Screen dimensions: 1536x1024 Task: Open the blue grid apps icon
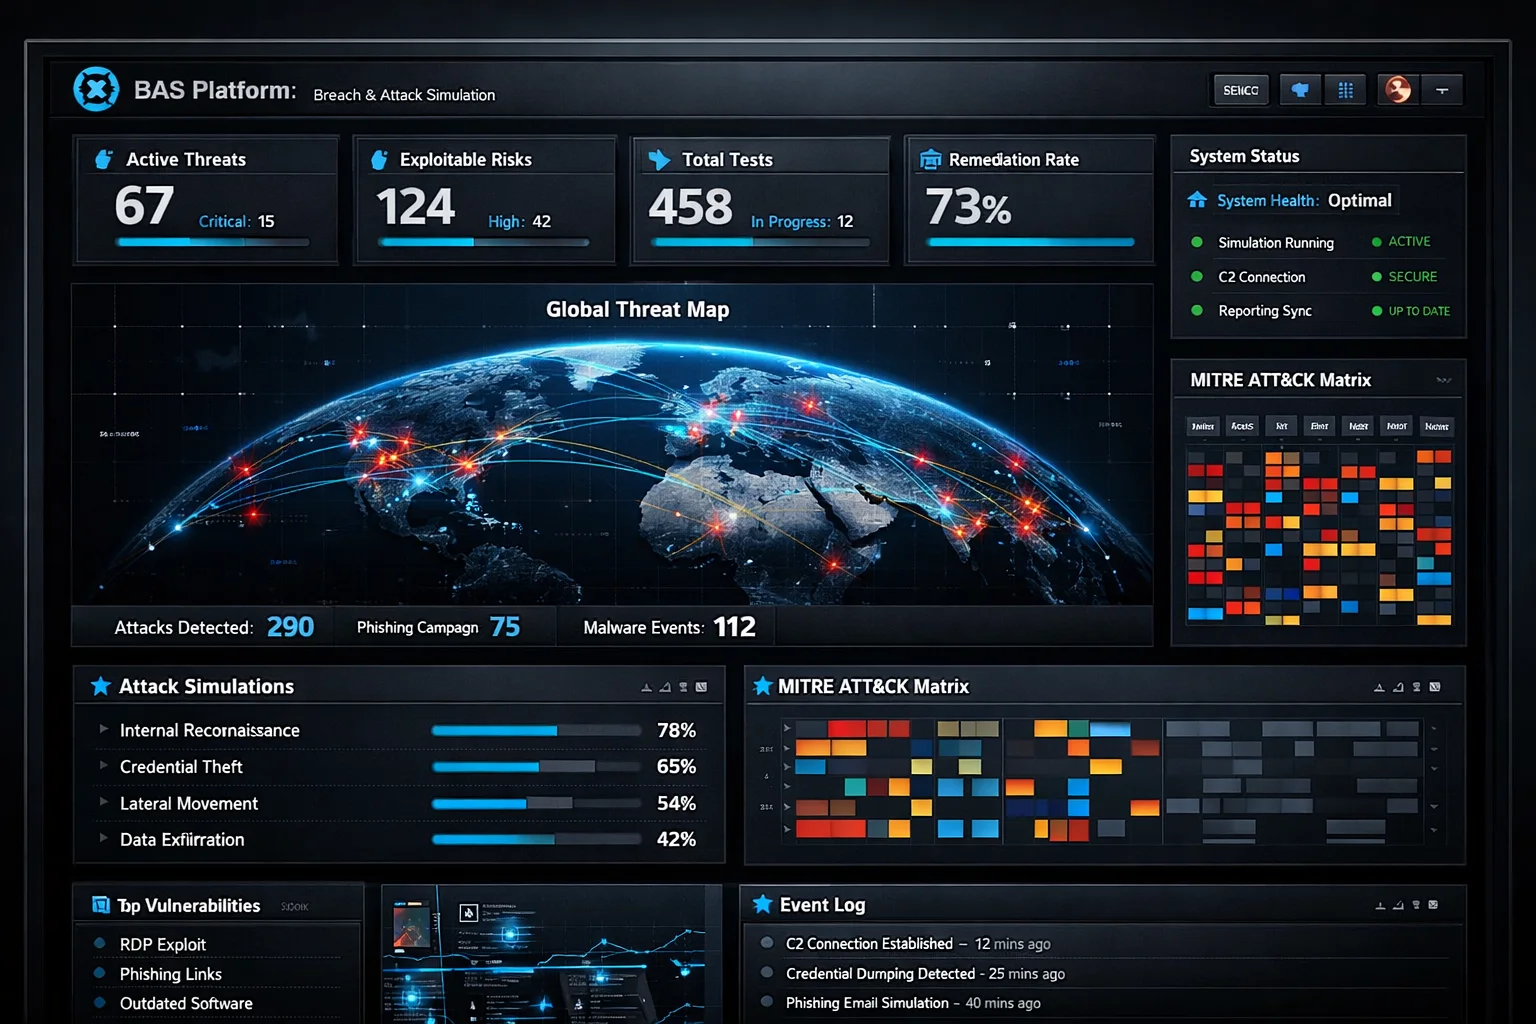(x=1346, y=90)
